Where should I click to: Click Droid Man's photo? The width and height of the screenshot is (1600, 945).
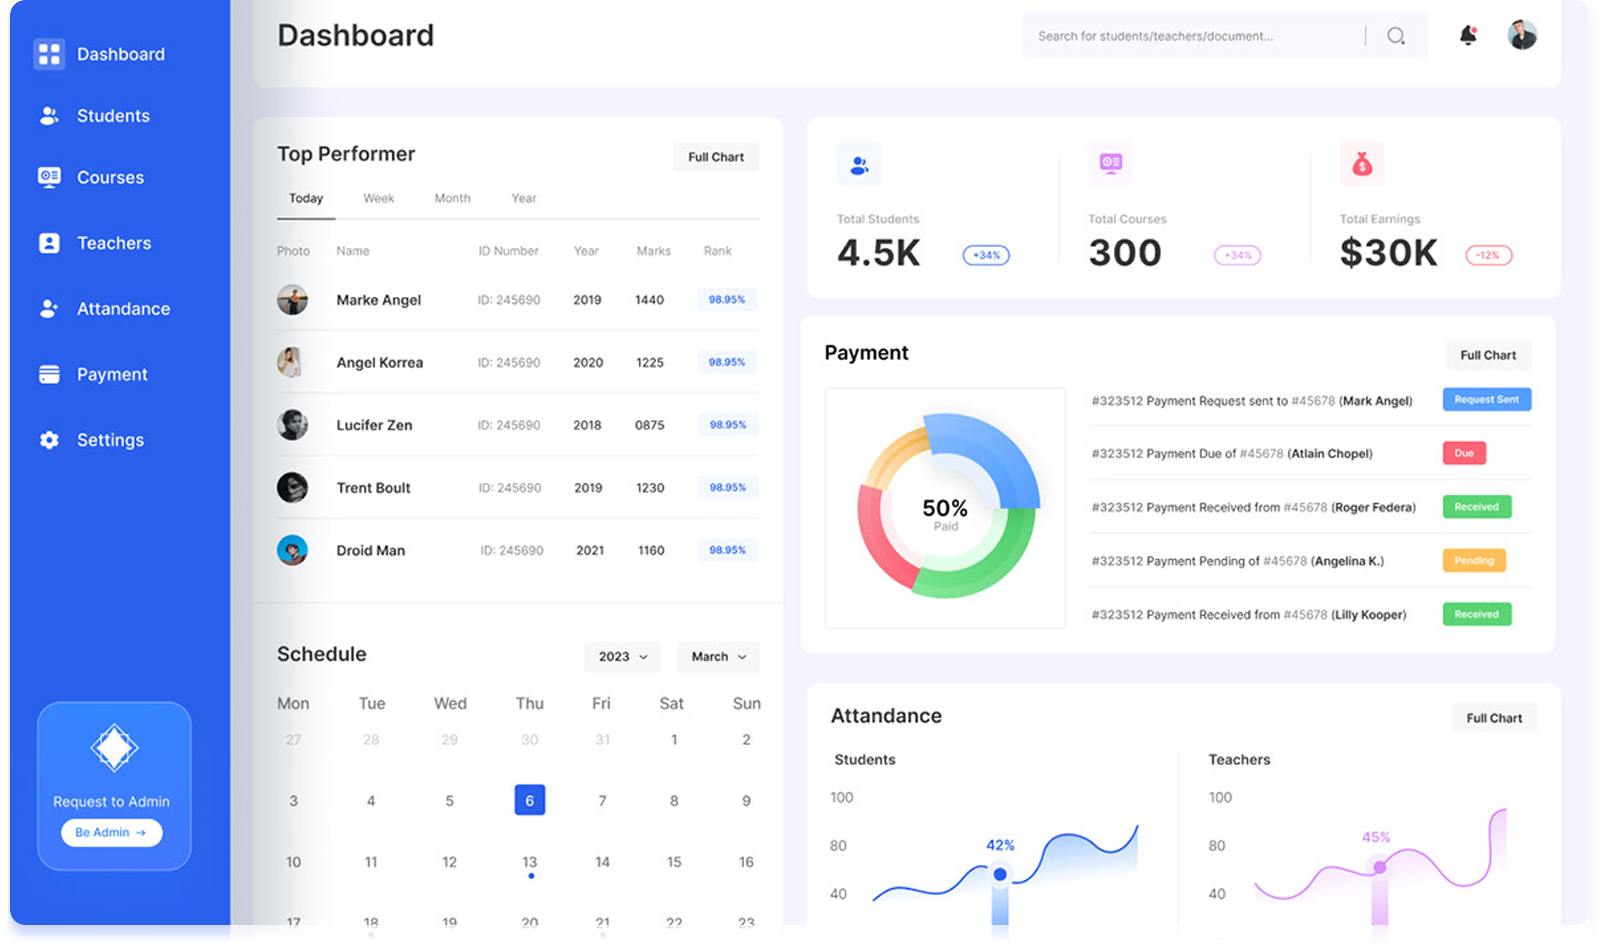click(x=292, y=550)
